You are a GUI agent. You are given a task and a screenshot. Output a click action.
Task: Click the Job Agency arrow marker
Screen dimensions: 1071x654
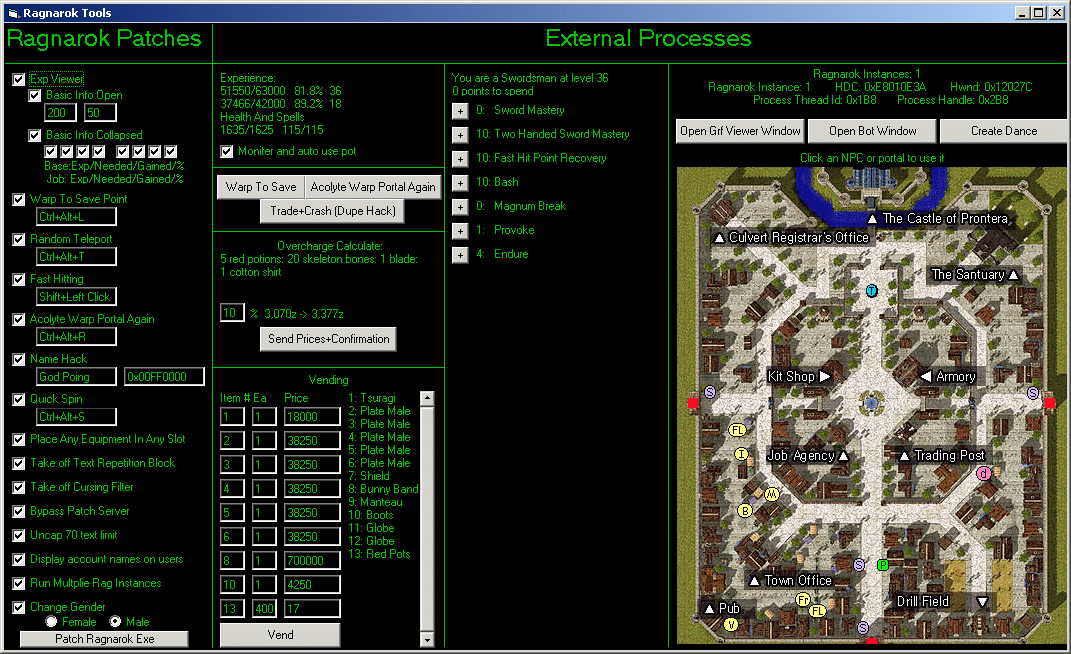(843, 456)
